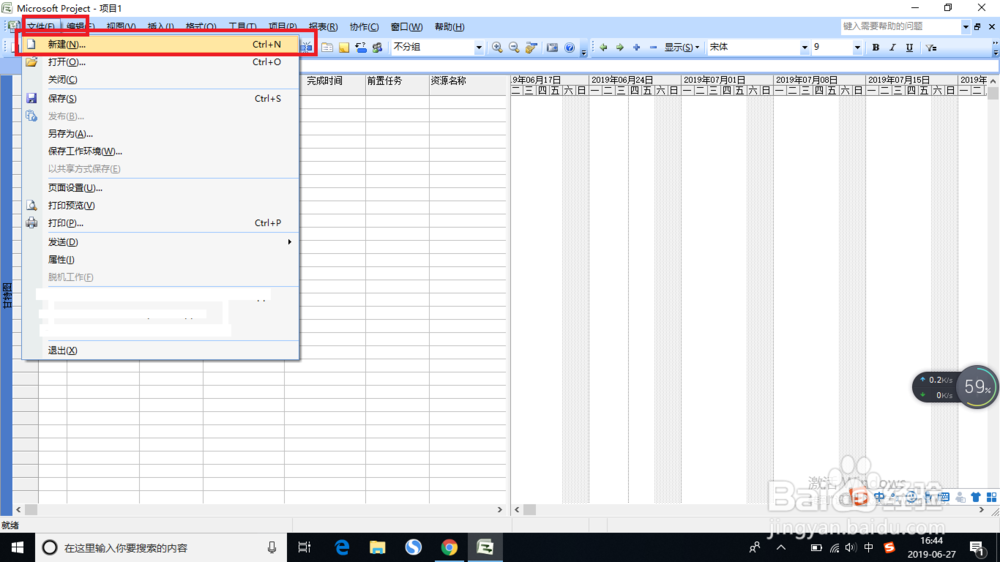The height and width of the screenshot is (562, 1000).
Task: Click the Windows Start button
Action: (x=17, y=547)
